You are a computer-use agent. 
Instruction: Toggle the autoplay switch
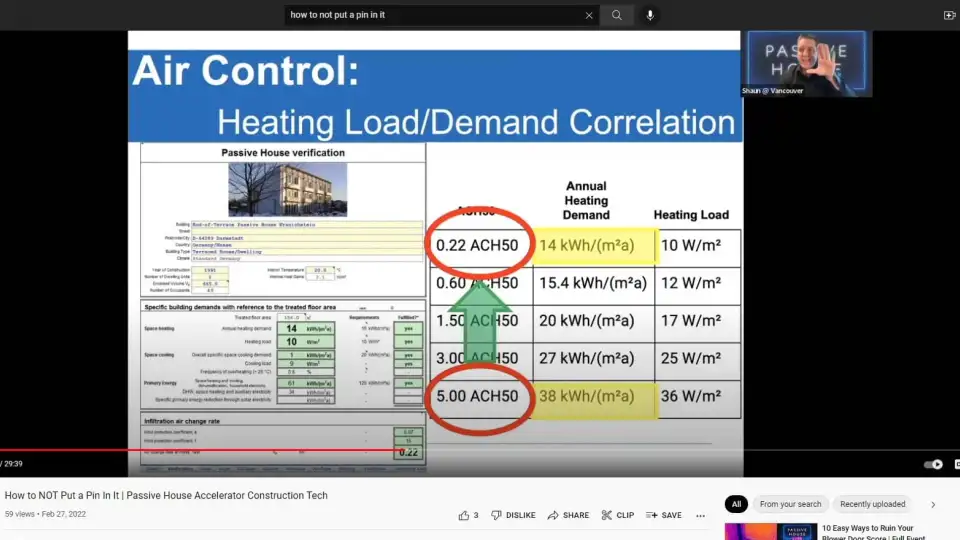(932, 464)
